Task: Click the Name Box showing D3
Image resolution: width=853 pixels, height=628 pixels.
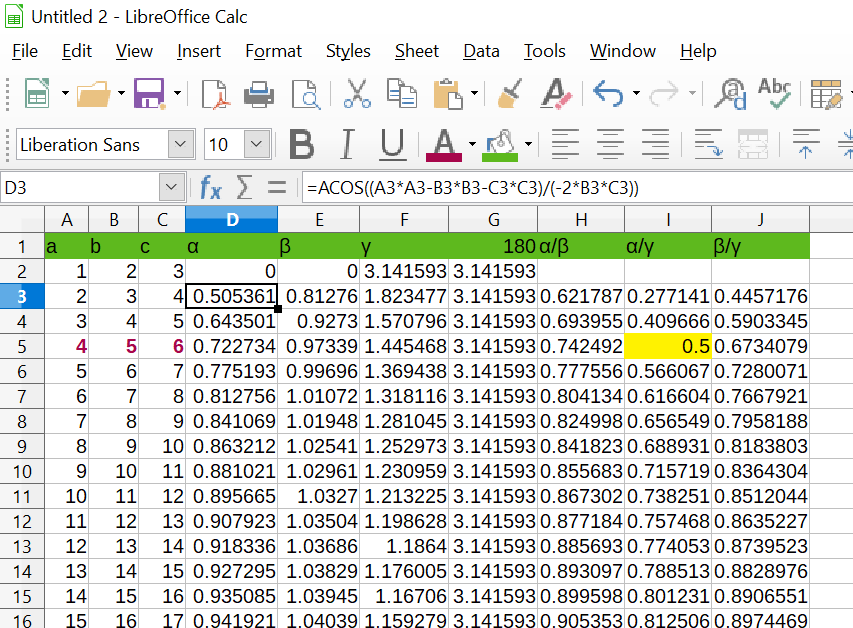Action: coord(81,188)
